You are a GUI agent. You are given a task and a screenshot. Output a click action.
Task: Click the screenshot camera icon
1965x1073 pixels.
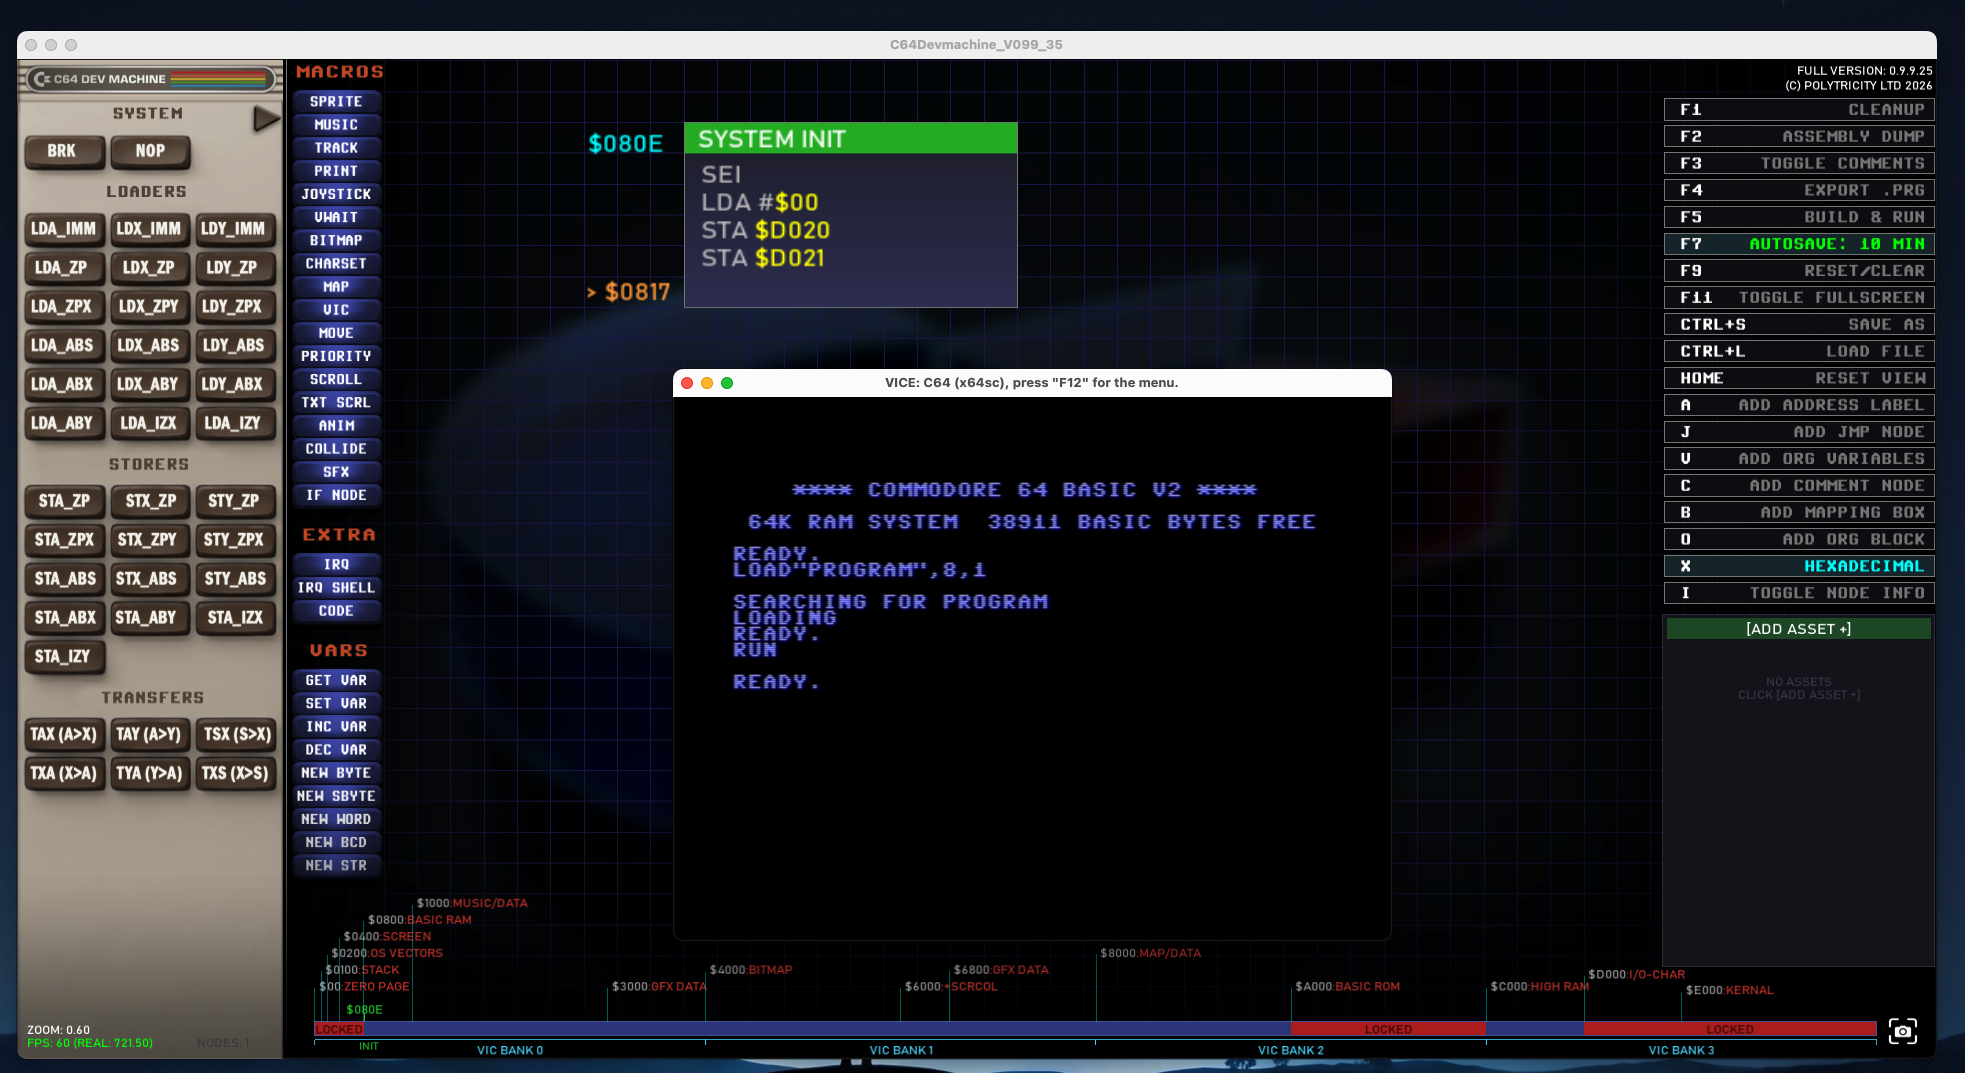pyautogui.click(x=1902, y=1031)
